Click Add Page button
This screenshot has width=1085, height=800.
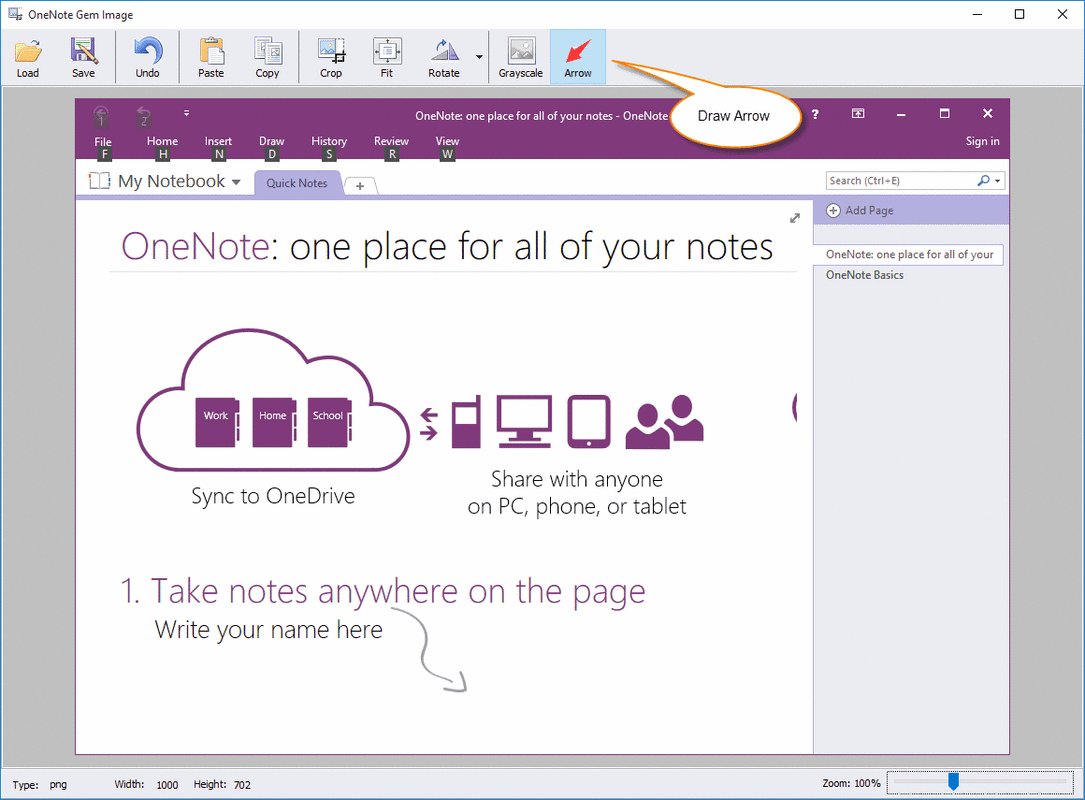860,210
